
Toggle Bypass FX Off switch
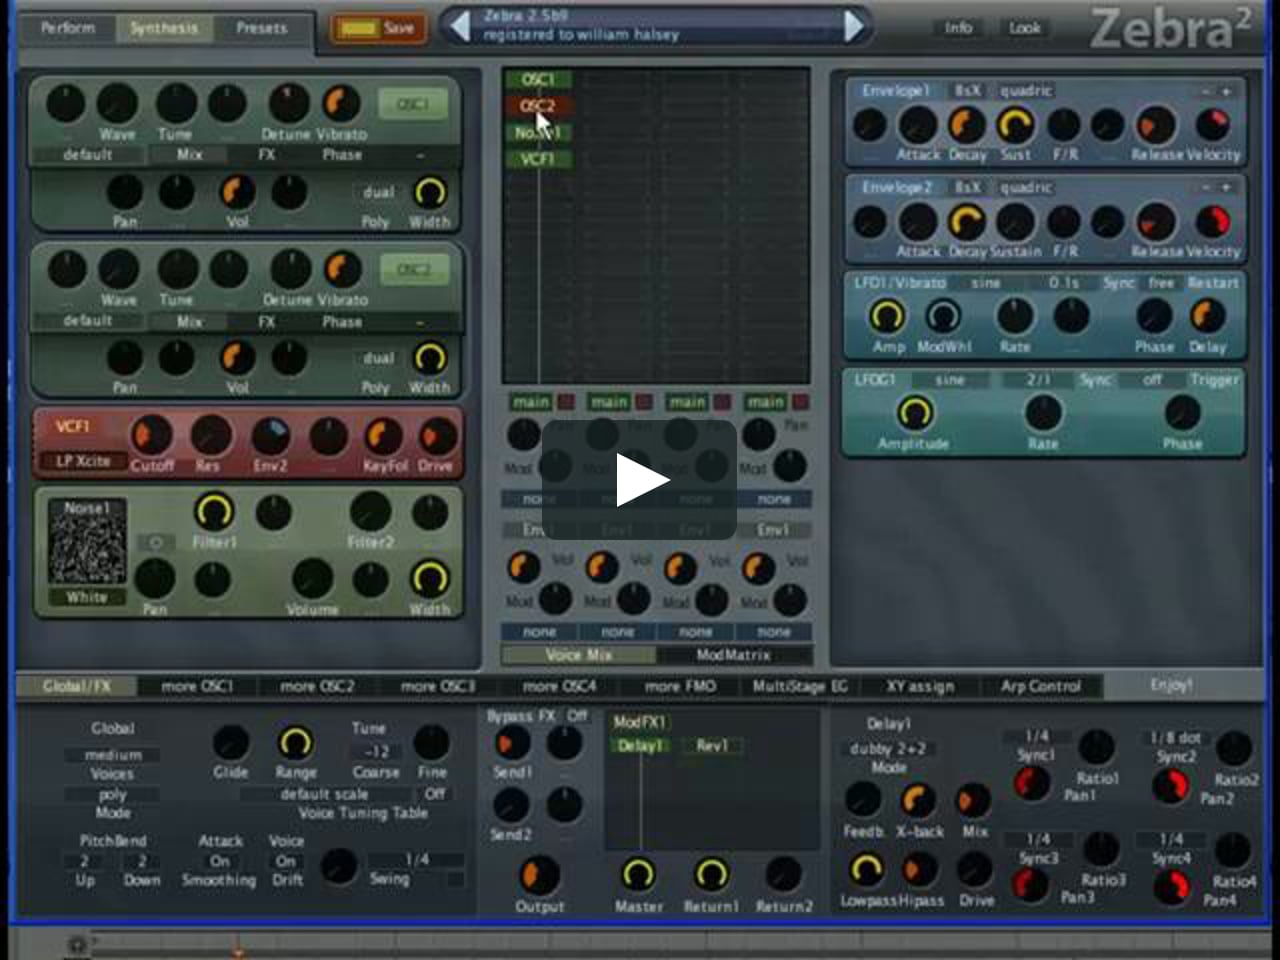(577, 716)
